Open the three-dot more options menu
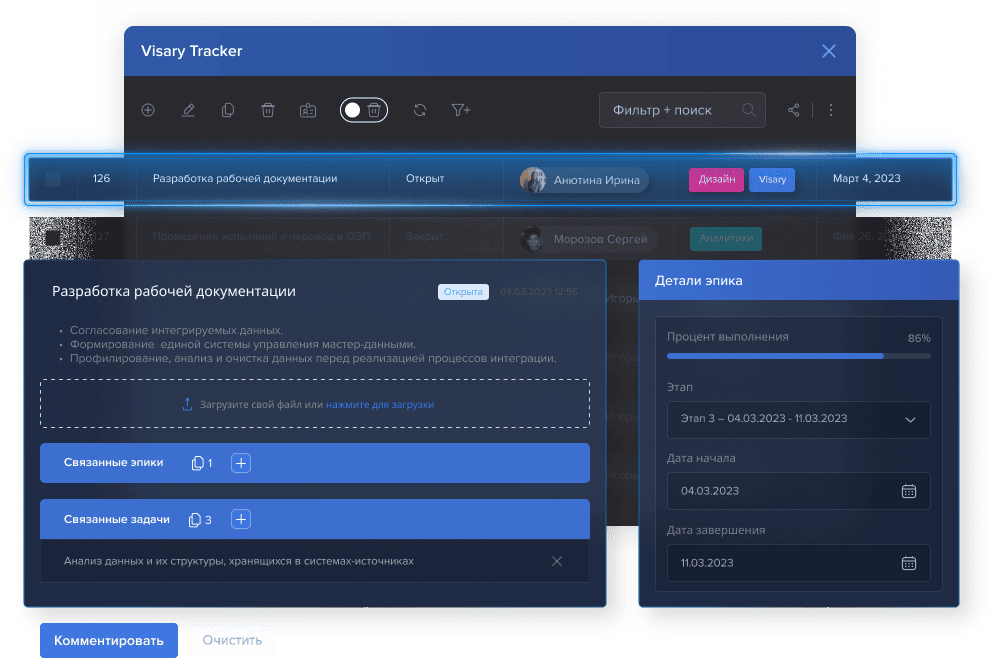The height and width of the screenshot is (658, 994). (x=830, y=110)
